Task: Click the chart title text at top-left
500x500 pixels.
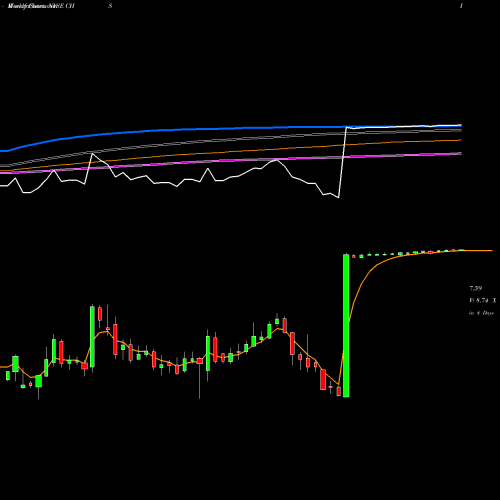Action: point(41,6)
